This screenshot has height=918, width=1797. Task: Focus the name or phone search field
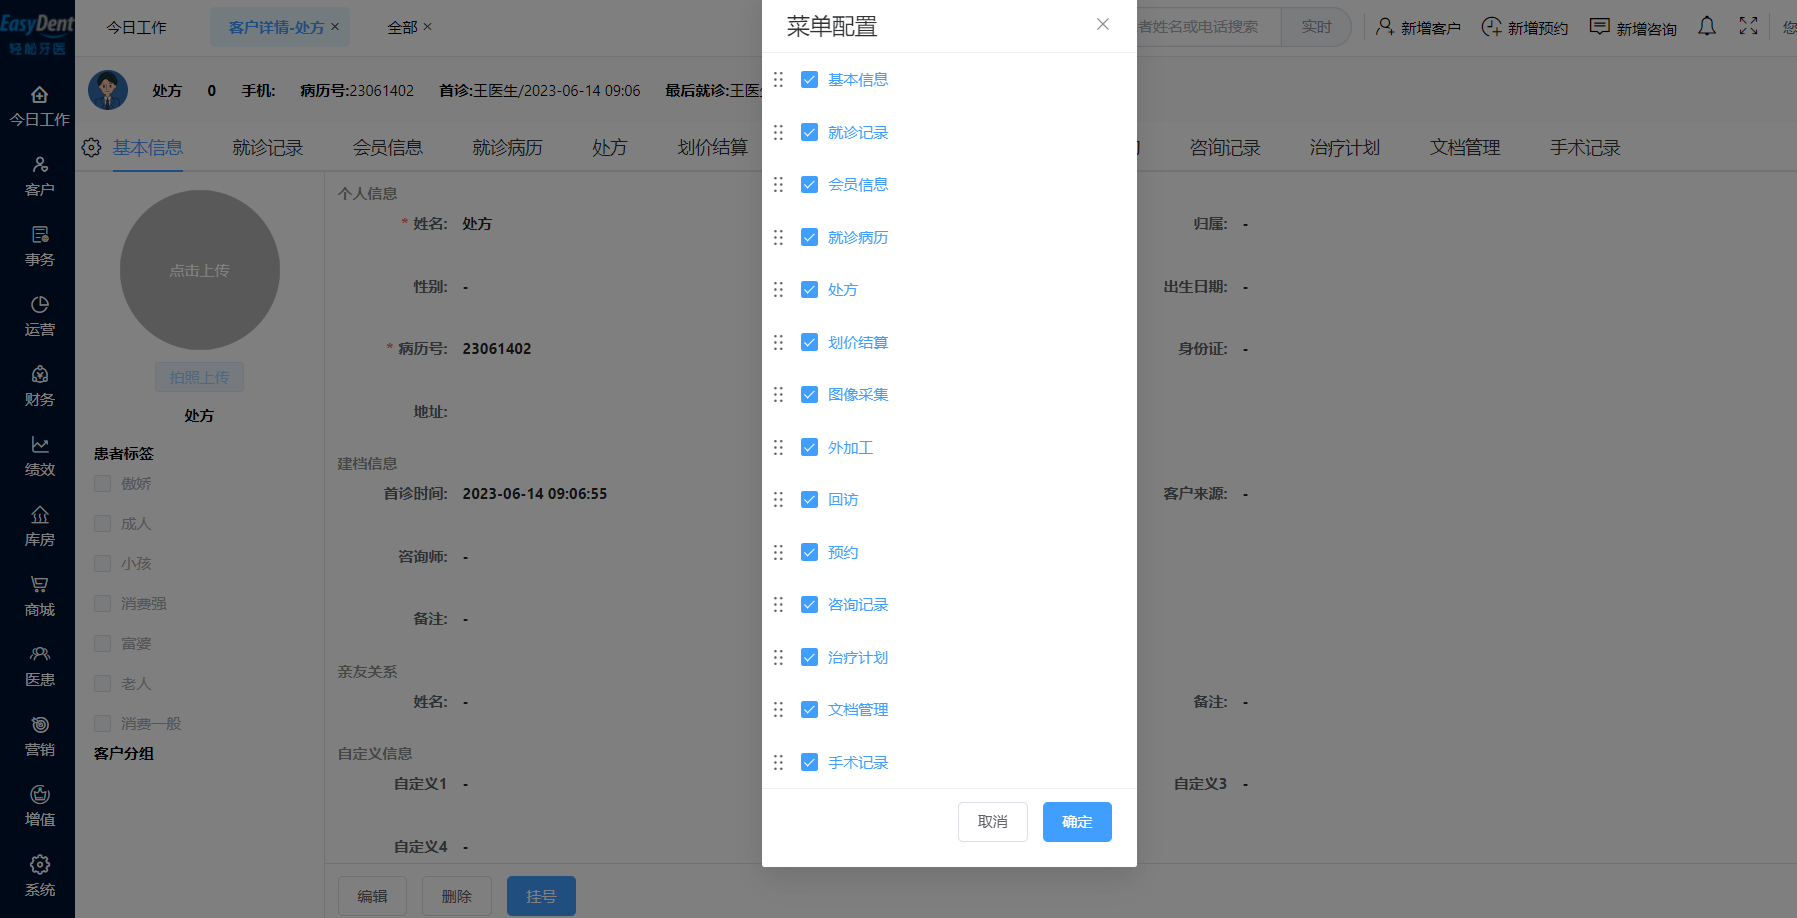[x=1208, y=27]
